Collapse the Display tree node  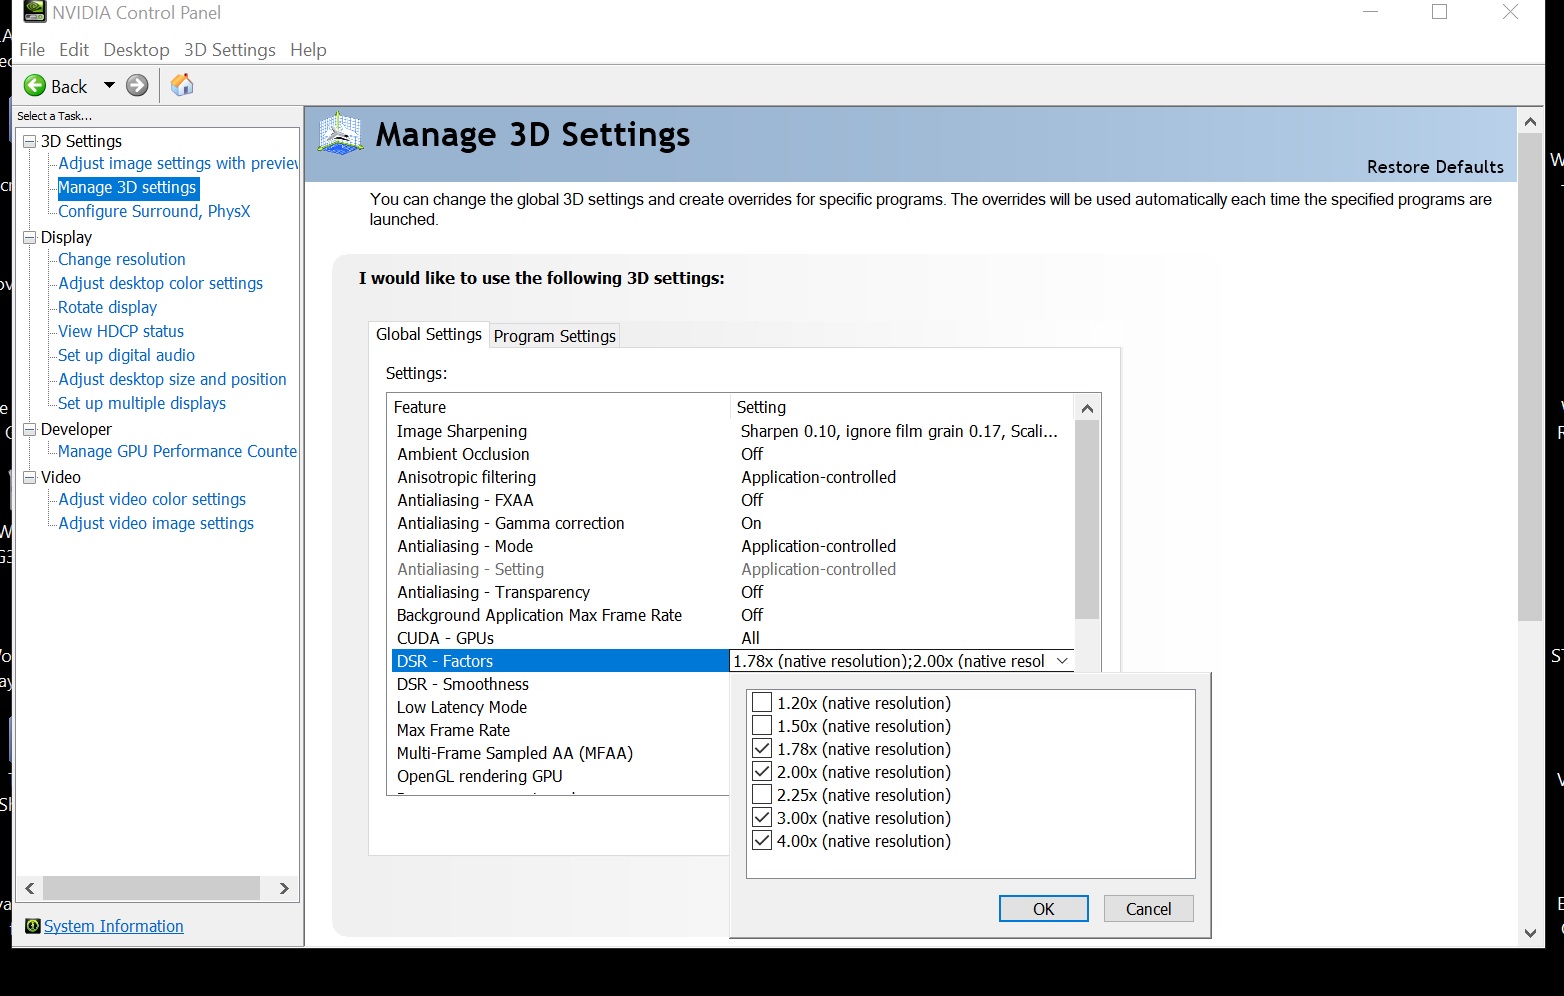tap(30, 238)
